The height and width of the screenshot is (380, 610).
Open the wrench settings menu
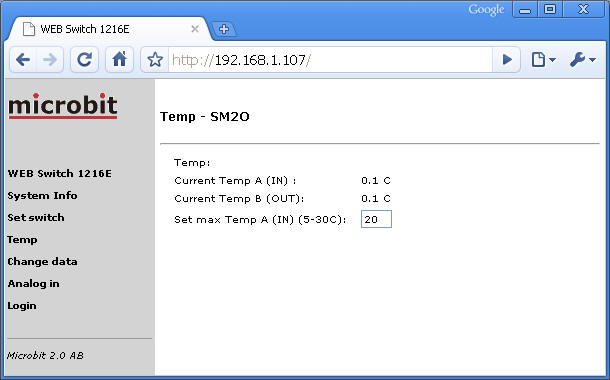pos(582,60)
